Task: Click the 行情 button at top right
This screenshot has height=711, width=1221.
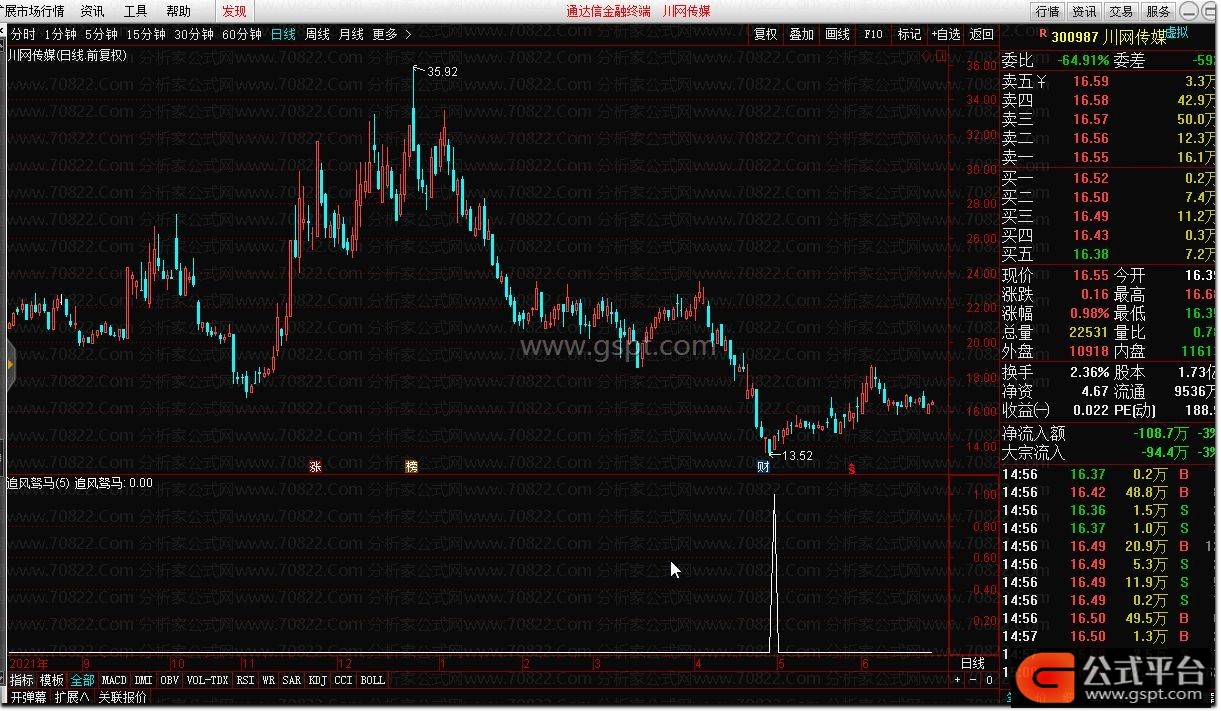Action: click(1047, 11)
